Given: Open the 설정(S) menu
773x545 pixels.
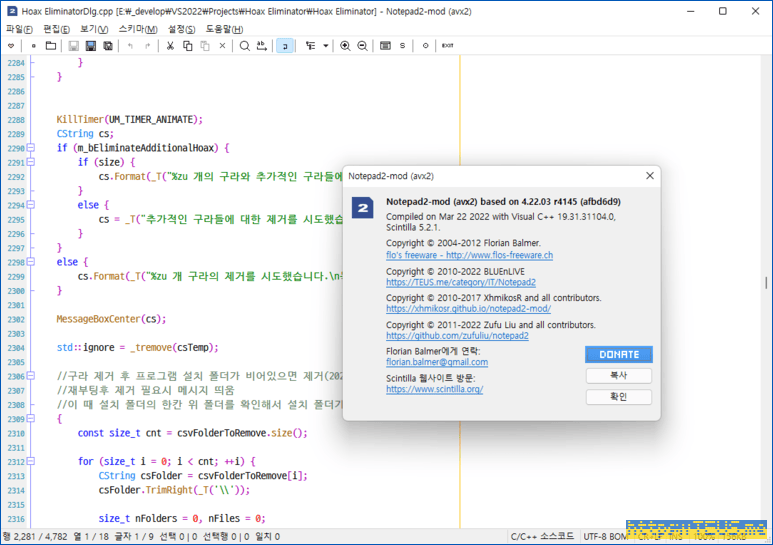Looking at the screenshot, I should click(x=181, y=29).
